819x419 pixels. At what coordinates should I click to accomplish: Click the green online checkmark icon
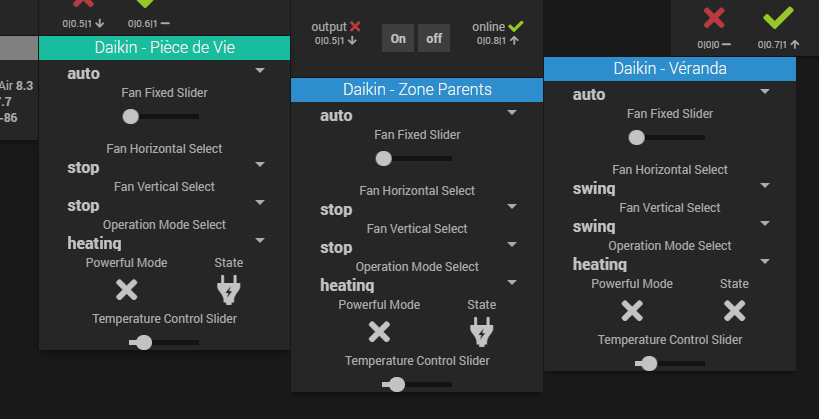tap(515, 26)
